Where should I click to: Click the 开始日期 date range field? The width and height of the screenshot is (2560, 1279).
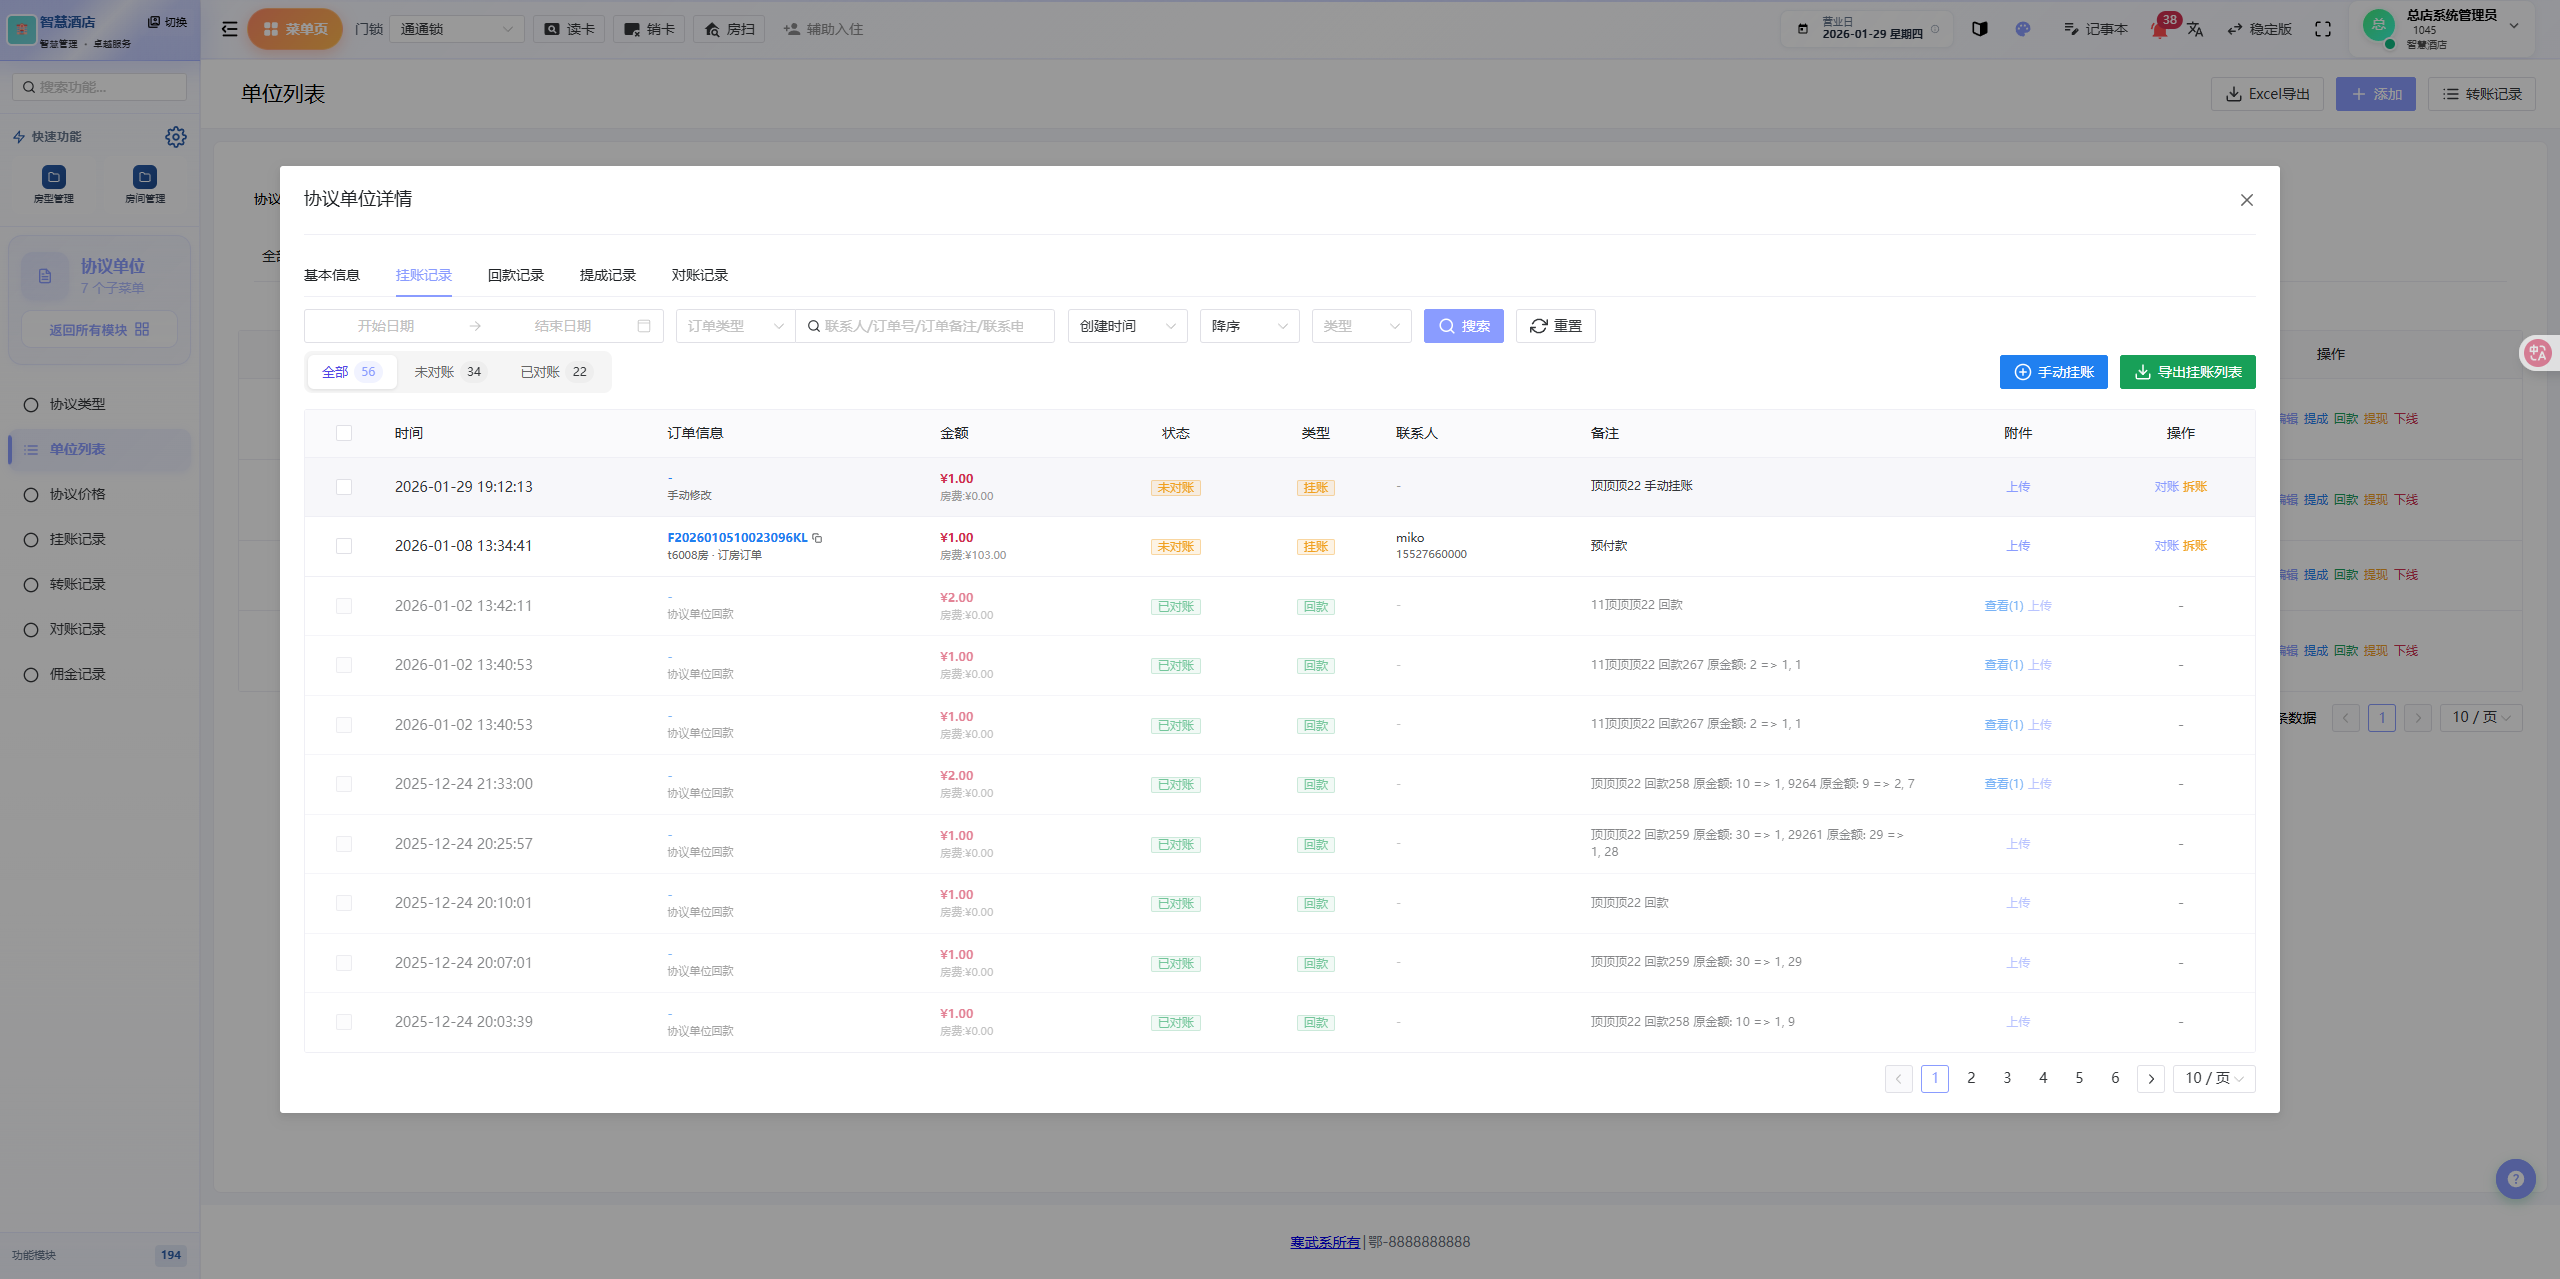(386, 326)
